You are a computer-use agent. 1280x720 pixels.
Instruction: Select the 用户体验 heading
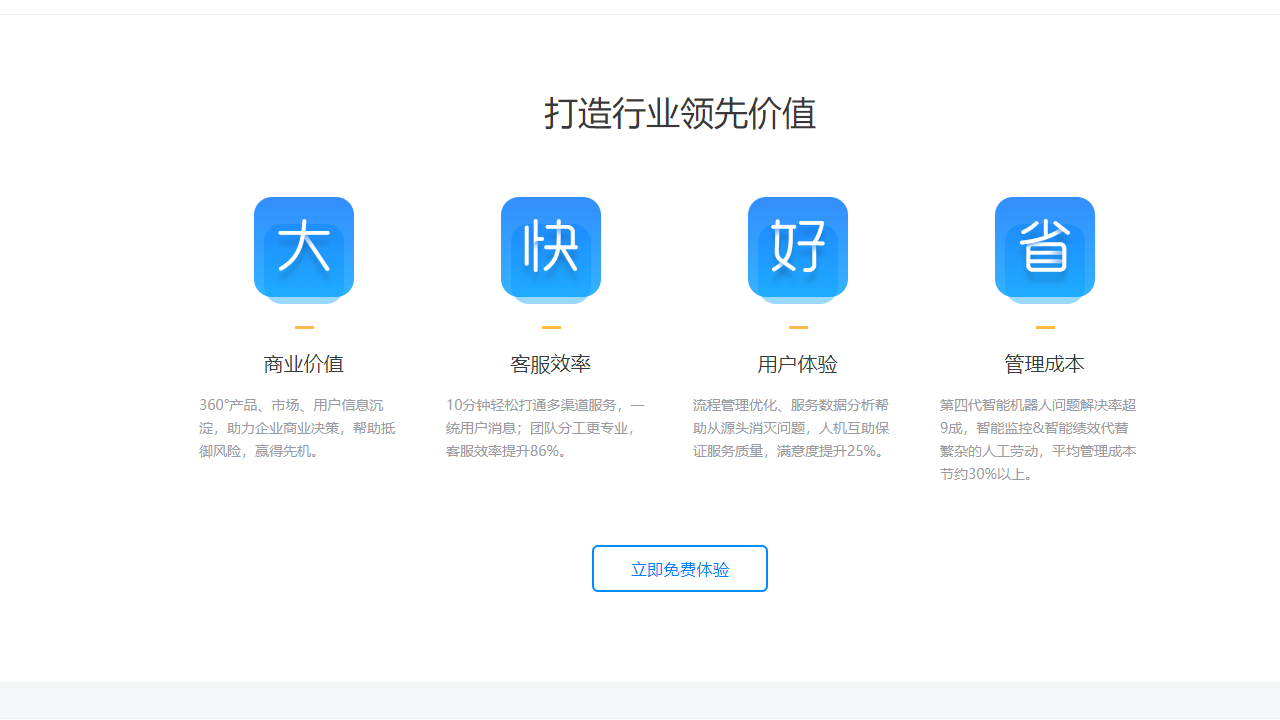798,364
